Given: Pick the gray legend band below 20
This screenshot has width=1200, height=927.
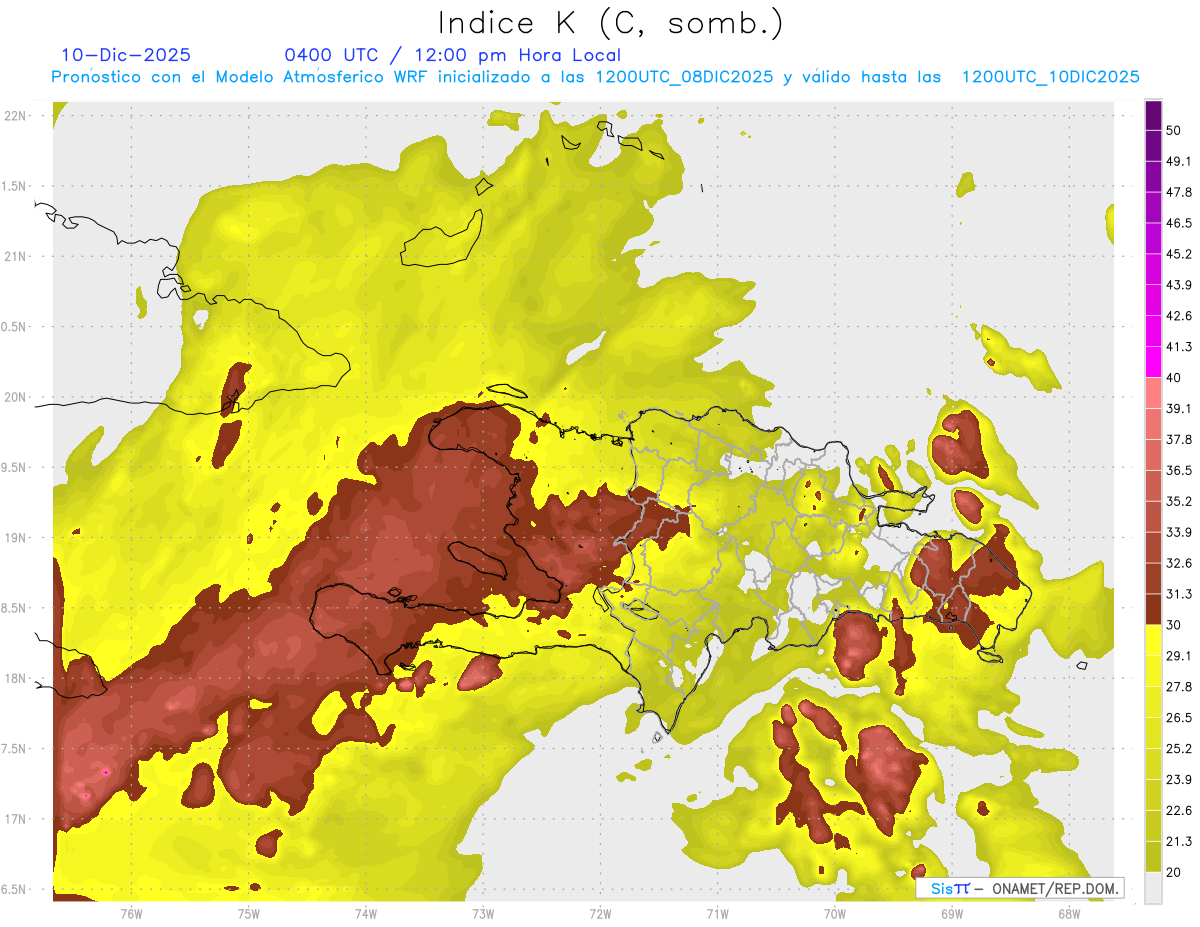Looking at the screenshot, I should pos(1153,888).
